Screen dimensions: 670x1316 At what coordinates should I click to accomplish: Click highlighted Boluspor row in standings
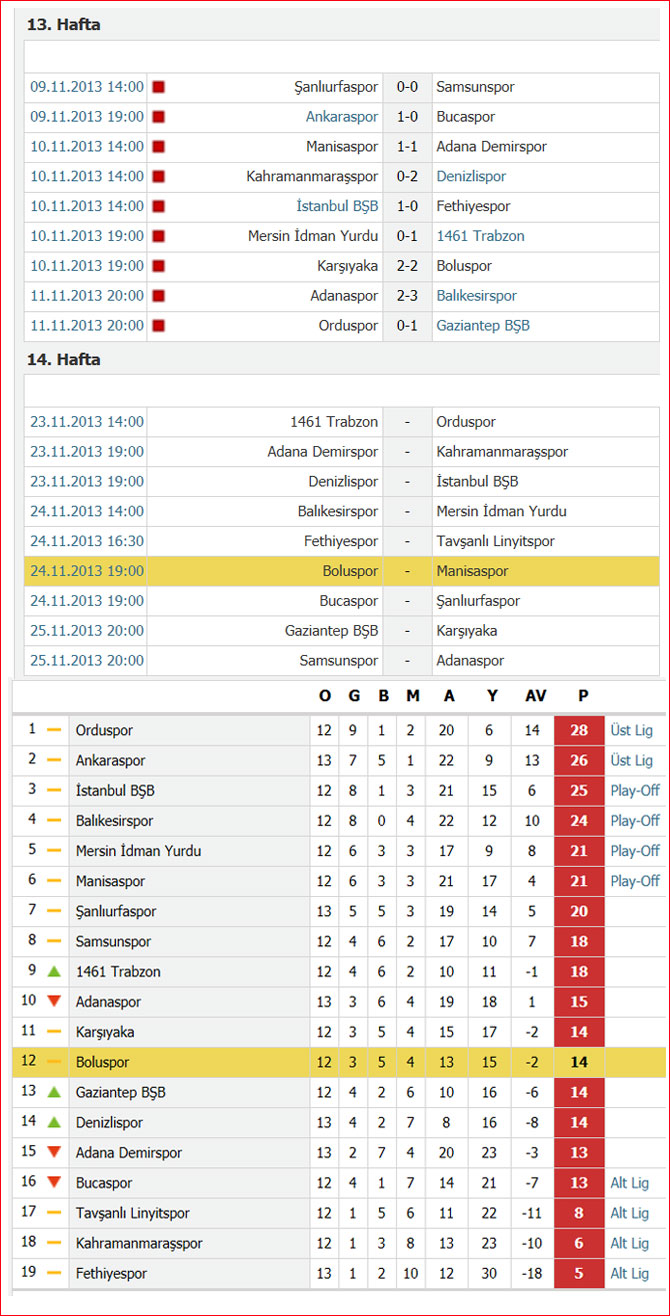click(x=338, y=1062)
